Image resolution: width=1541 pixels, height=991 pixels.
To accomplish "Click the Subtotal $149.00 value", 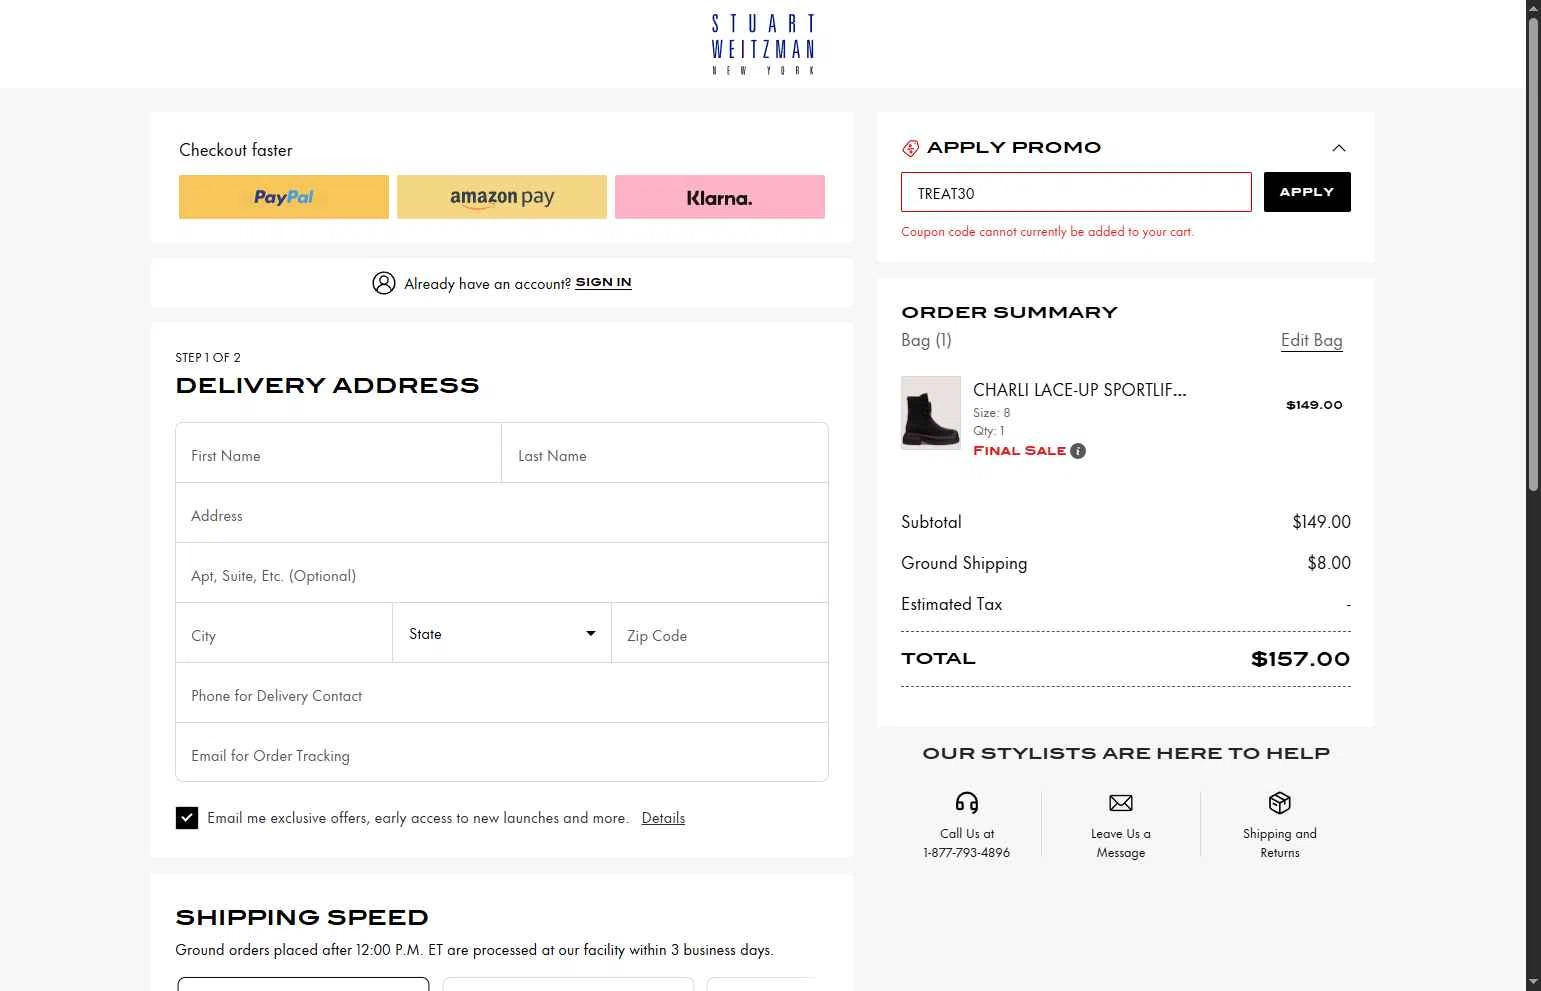I will pos(1321,522).
